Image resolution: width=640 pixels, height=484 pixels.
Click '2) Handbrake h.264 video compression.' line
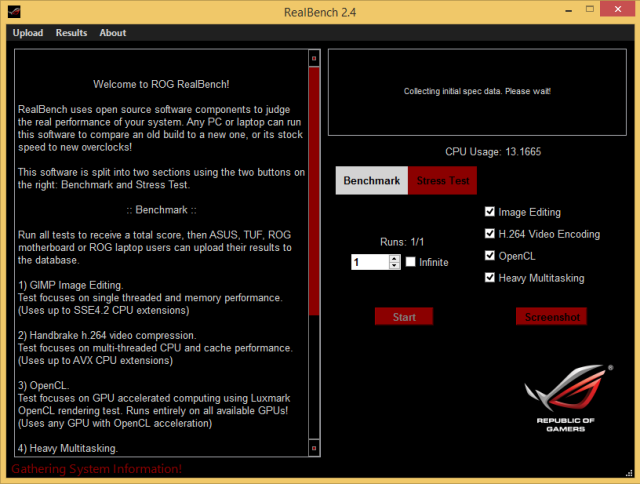107,335
